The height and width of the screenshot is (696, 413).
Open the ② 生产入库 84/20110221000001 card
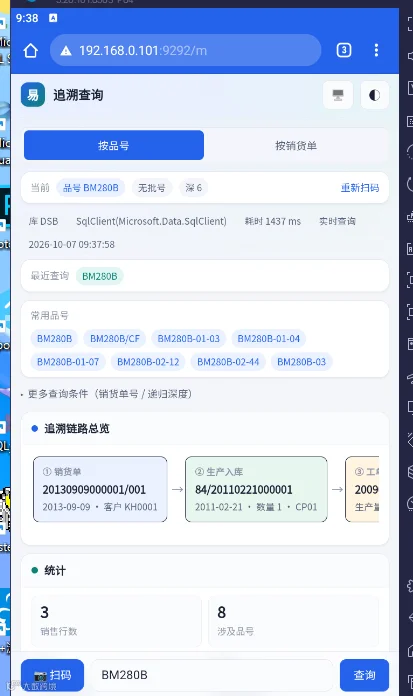click(x=256, y=489)
